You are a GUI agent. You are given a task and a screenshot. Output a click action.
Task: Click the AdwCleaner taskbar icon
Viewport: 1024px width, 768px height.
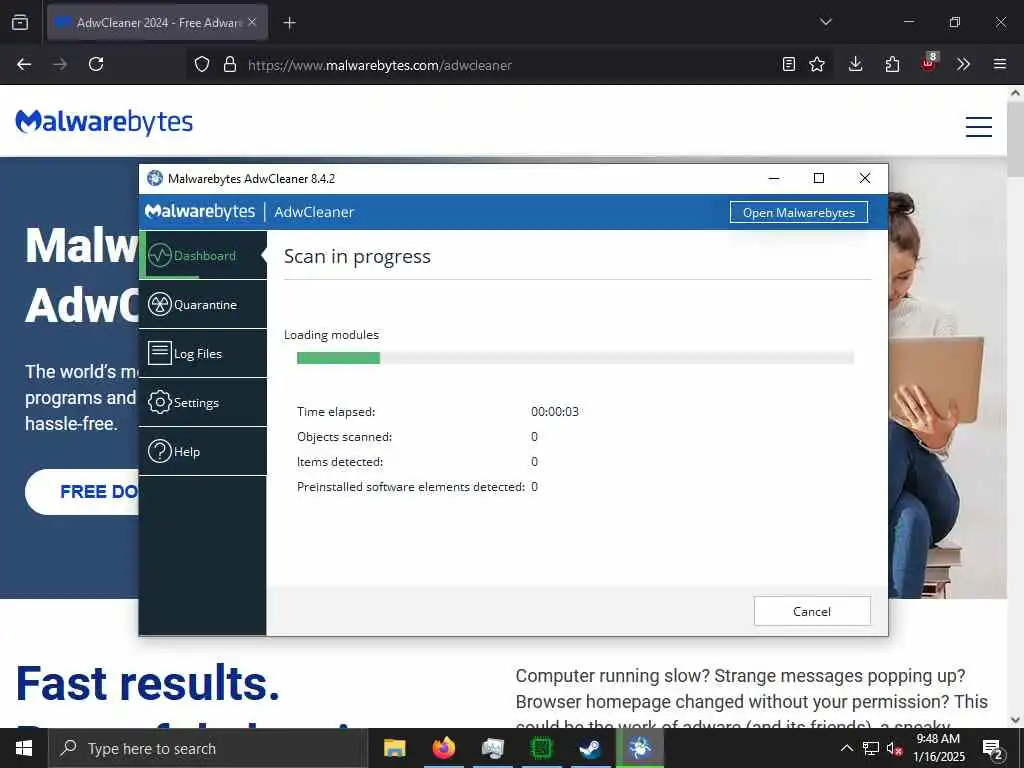click(640, 748)
